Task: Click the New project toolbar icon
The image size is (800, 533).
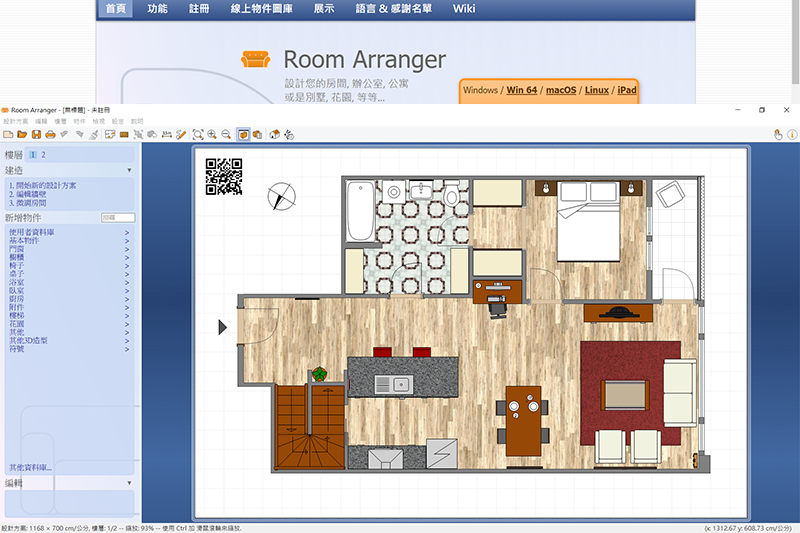Action: 8,135
